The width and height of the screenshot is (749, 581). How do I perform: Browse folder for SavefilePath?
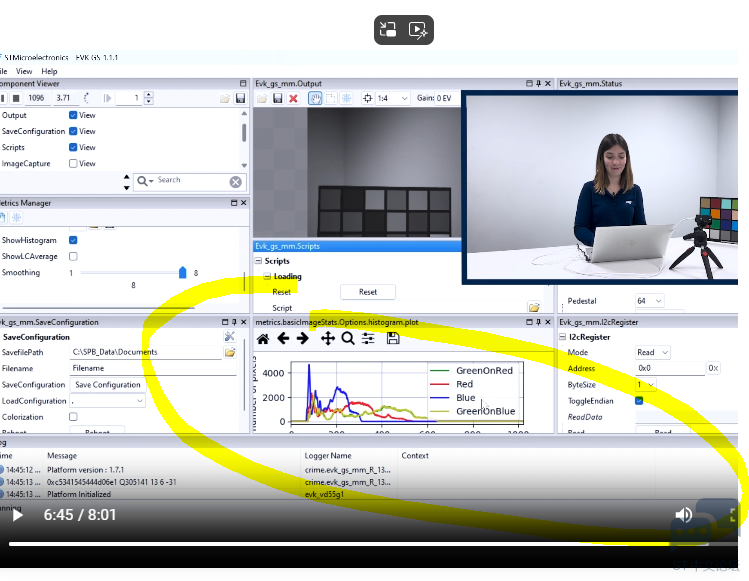pos(230,353)
